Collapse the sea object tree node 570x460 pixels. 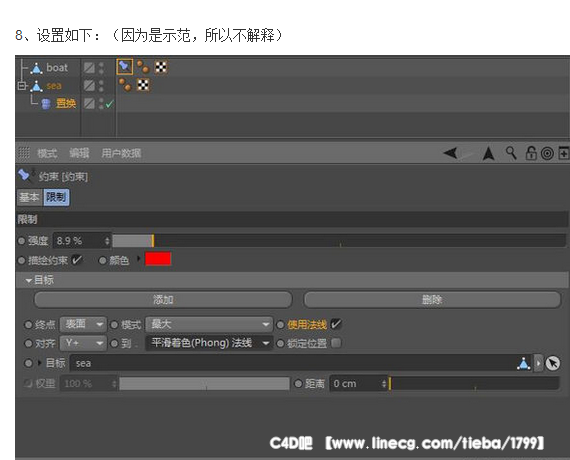click(22, 86)
